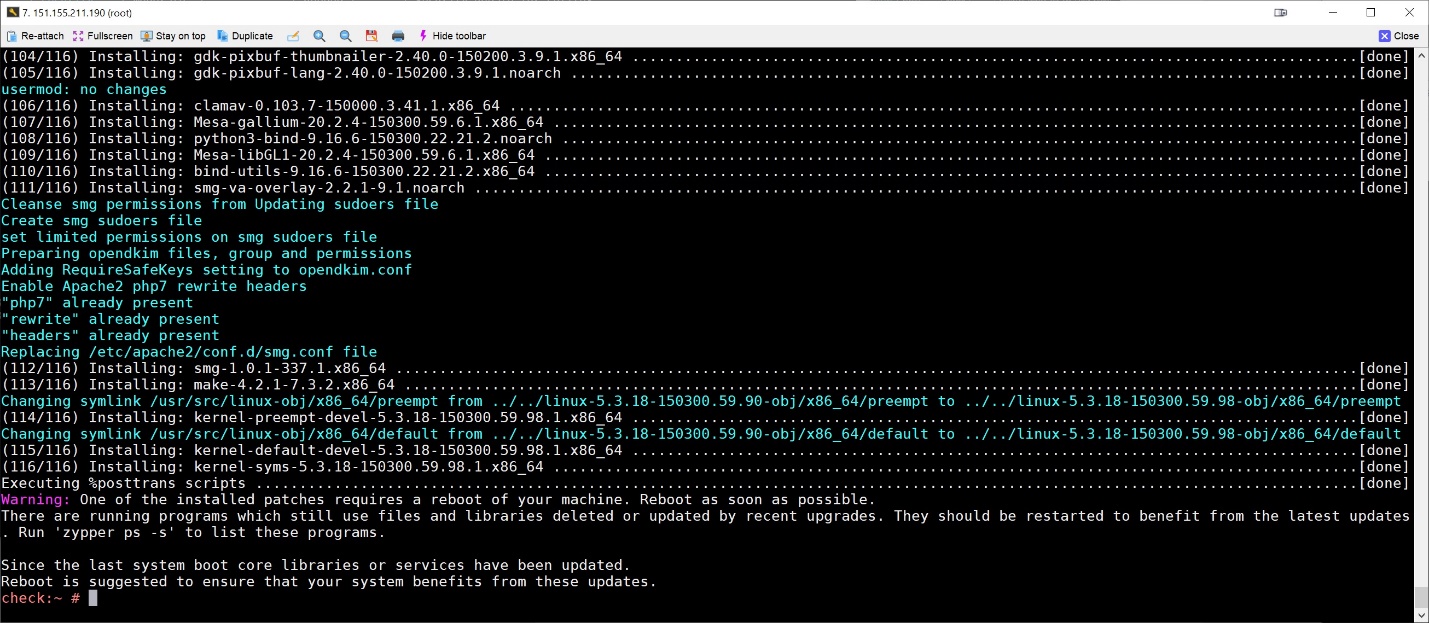Click the first magnifier zoom icon
The height and width of the screenshot is (623, 1429).
click(319, 35)
